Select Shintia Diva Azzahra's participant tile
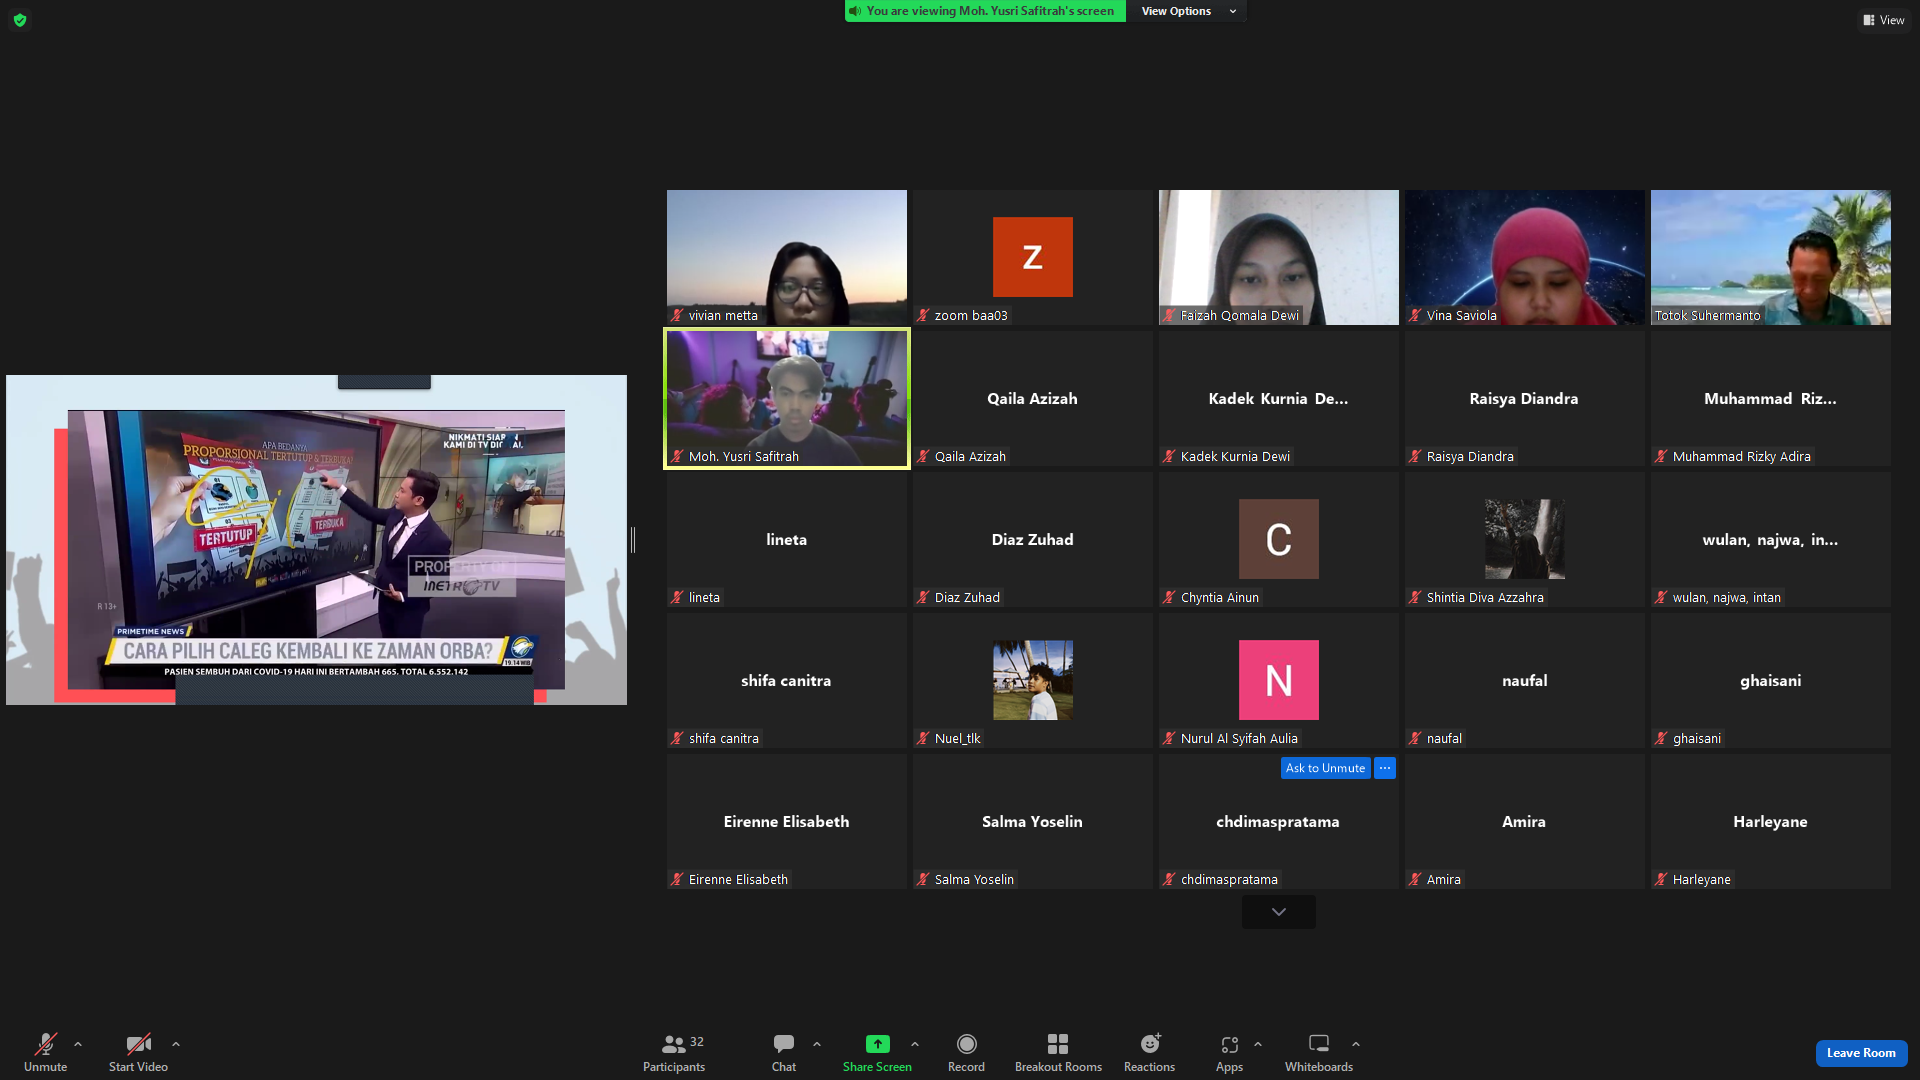 click(1525, 539)
